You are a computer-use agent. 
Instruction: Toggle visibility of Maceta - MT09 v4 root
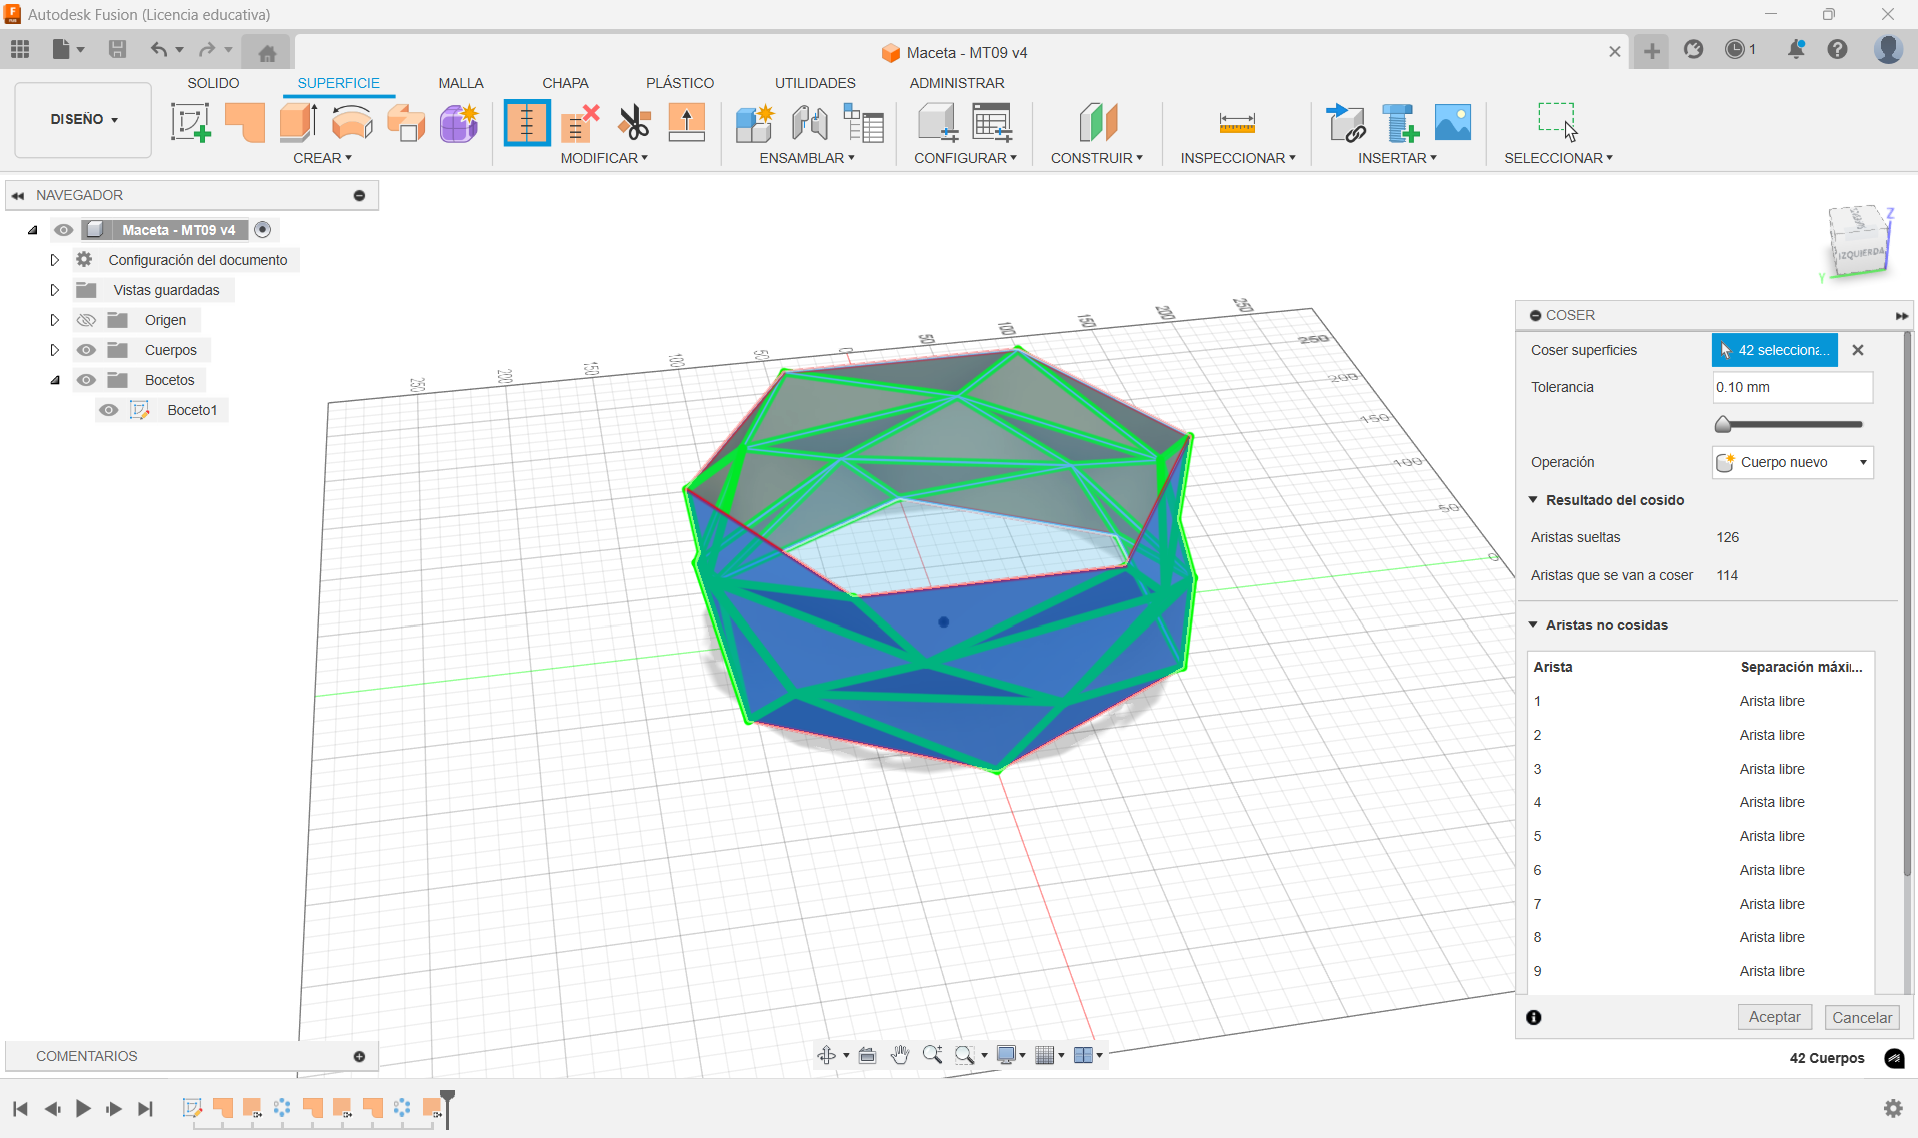point(63,230)
